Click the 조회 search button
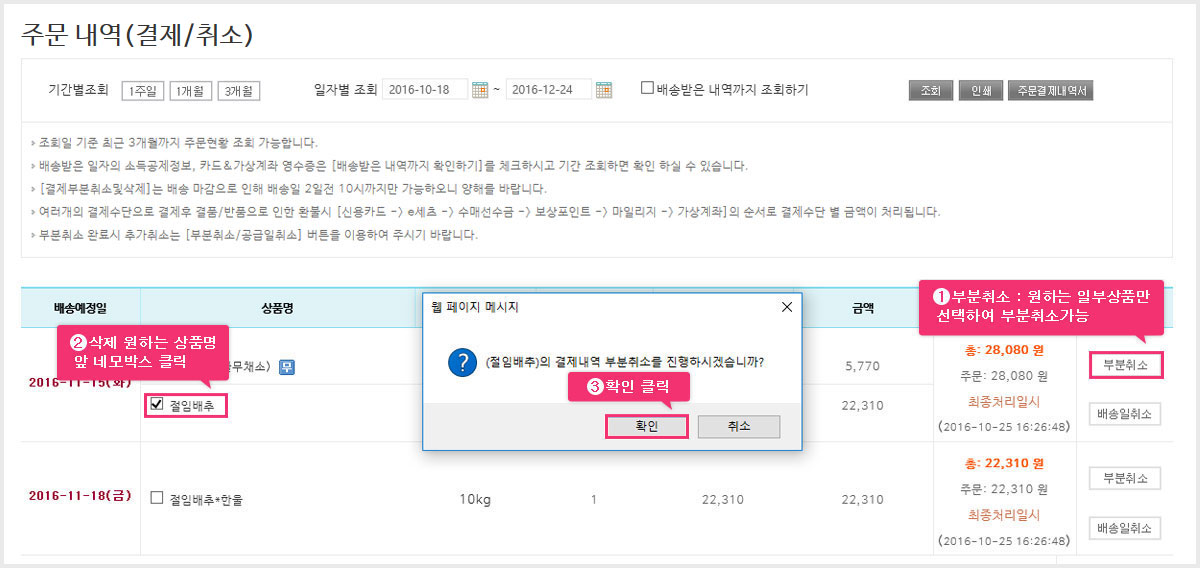The width and height of the screenshot is (1200, 568). pos(931,90)
